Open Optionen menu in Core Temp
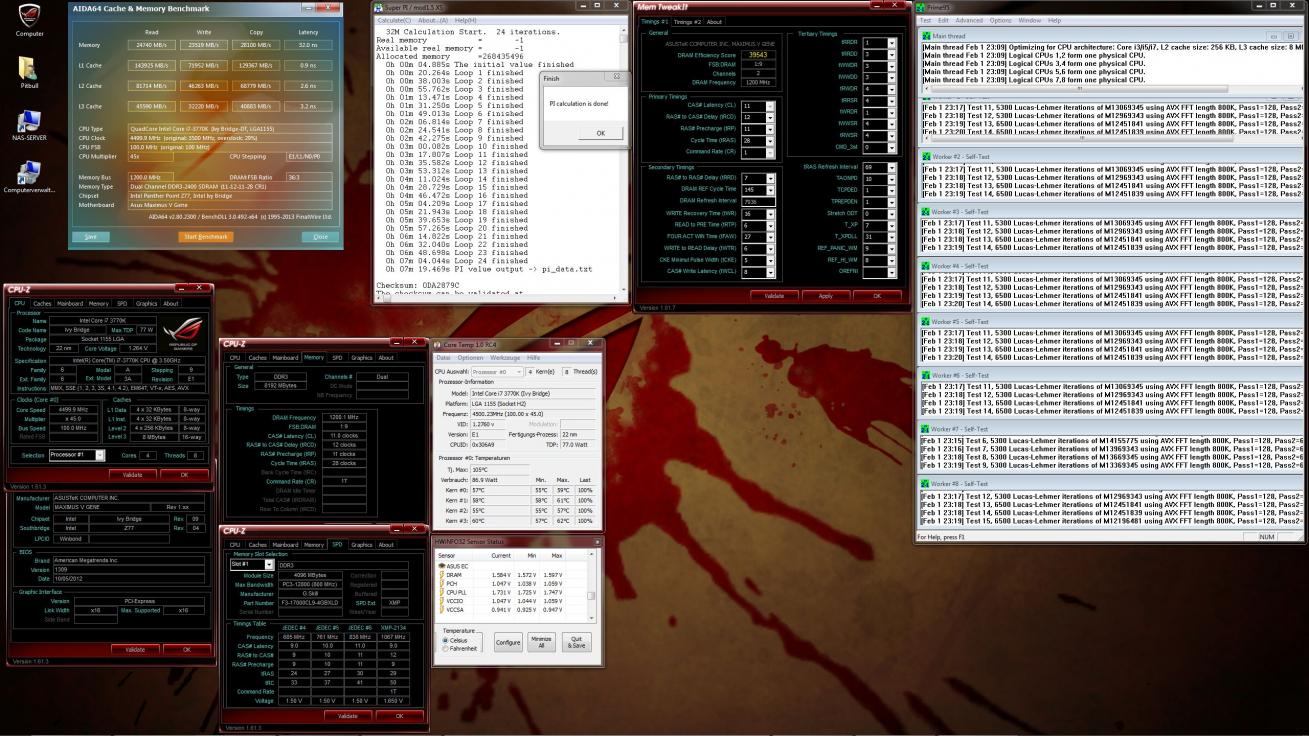The height and width of the screenshot is (736, 1309). (x=470, y=357)
